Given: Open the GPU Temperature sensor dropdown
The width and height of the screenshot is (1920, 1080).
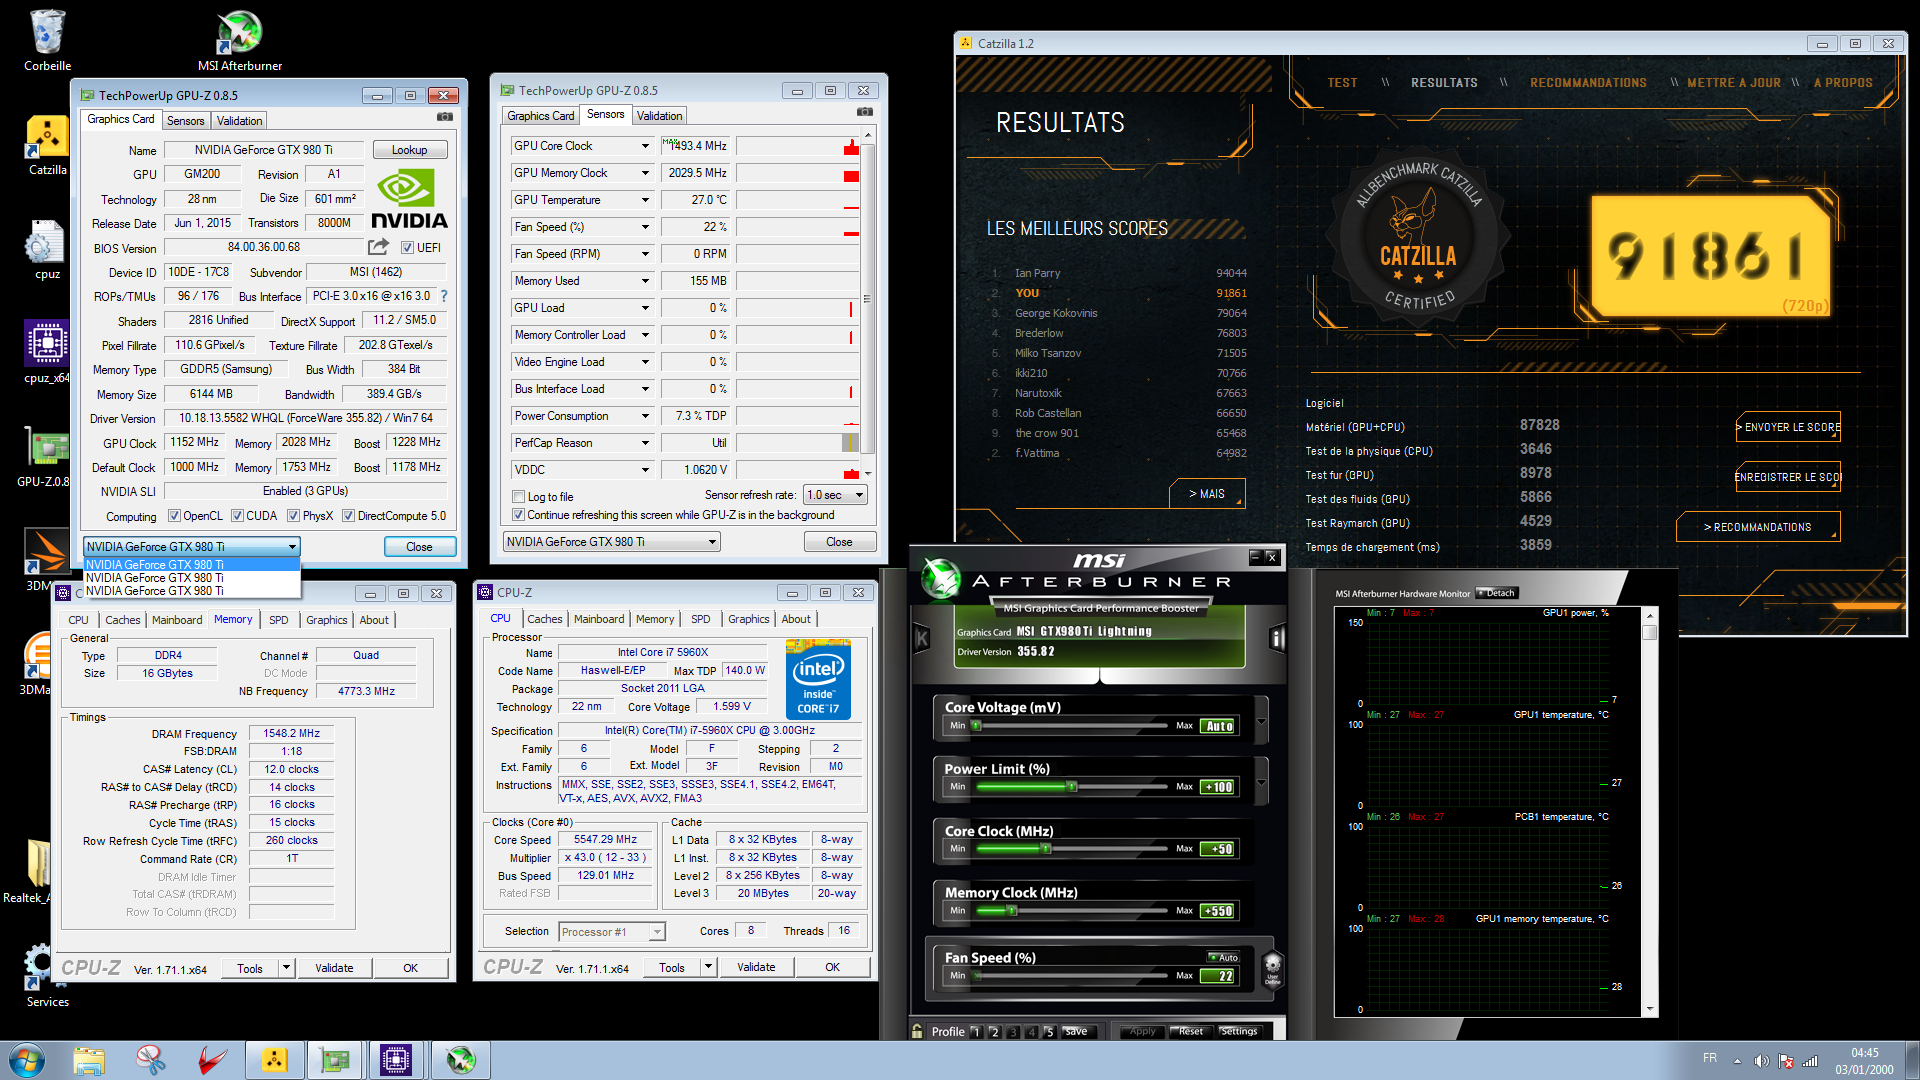Looking at the screenshot, I should click(x=645, y=200).
